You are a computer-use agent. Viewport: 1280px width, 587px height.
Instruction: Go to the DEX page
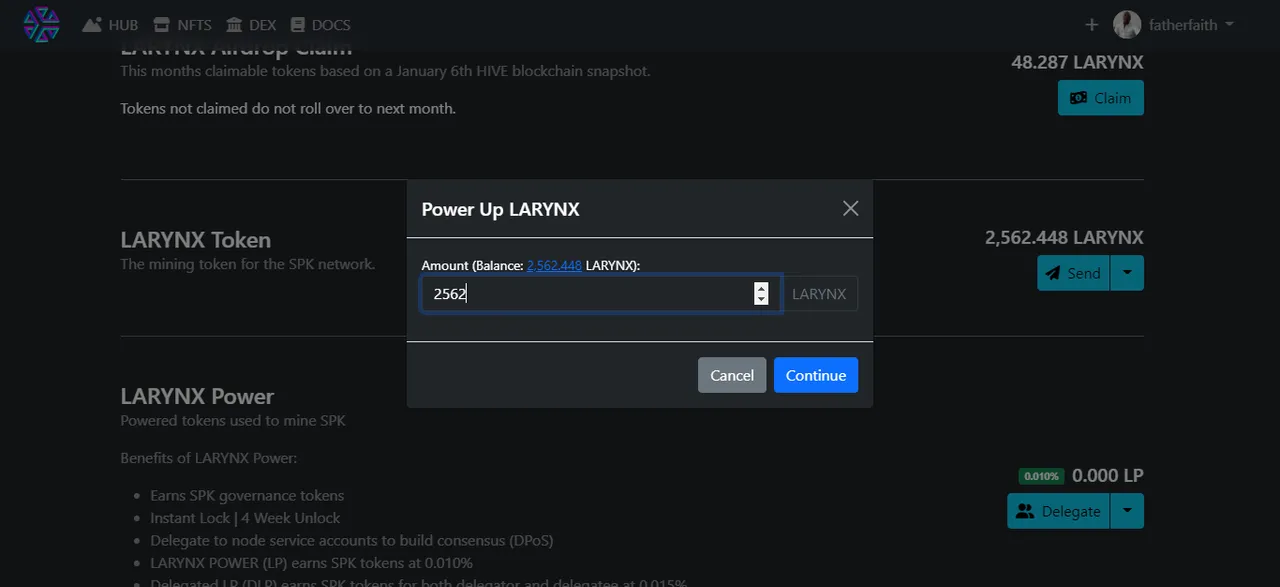[x=251, y=25]
